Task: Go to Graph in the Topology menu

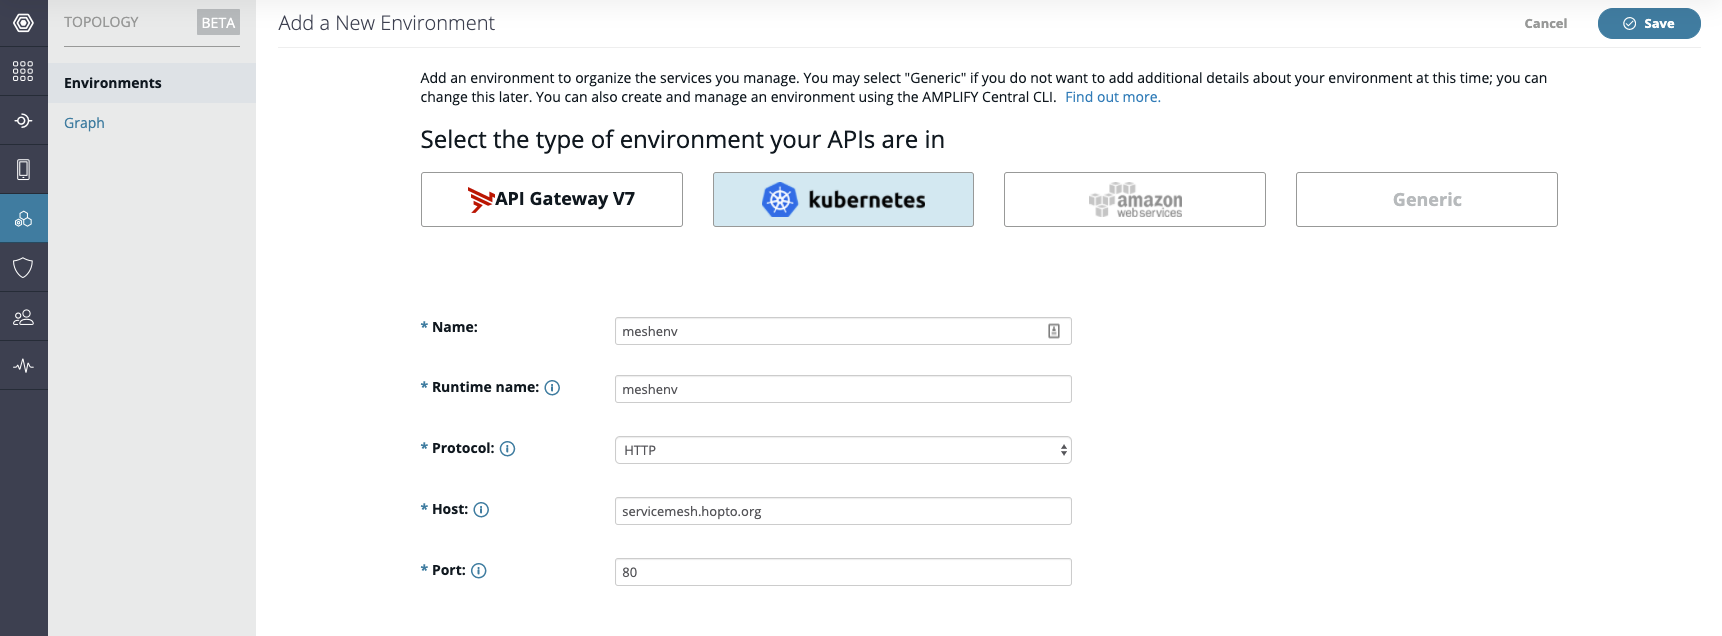Action: 84,123
